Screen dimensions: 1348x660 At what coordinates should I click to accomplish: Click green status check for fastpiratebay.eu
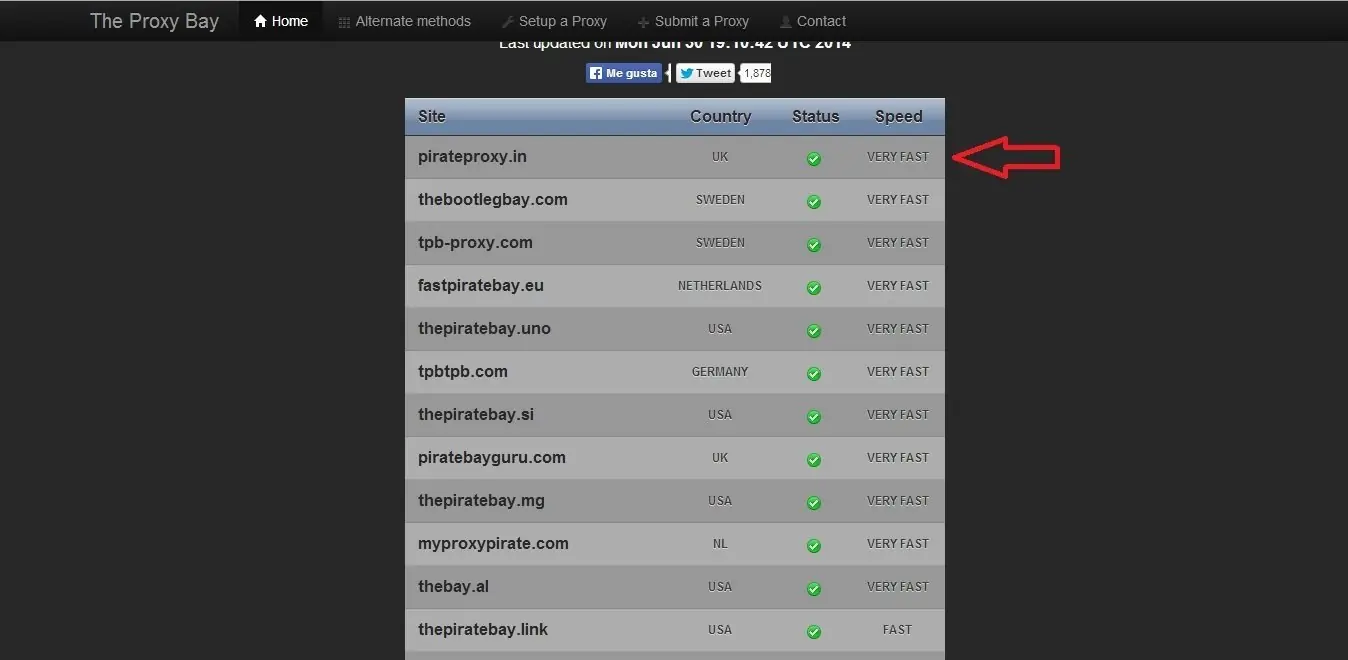point(814,288)
